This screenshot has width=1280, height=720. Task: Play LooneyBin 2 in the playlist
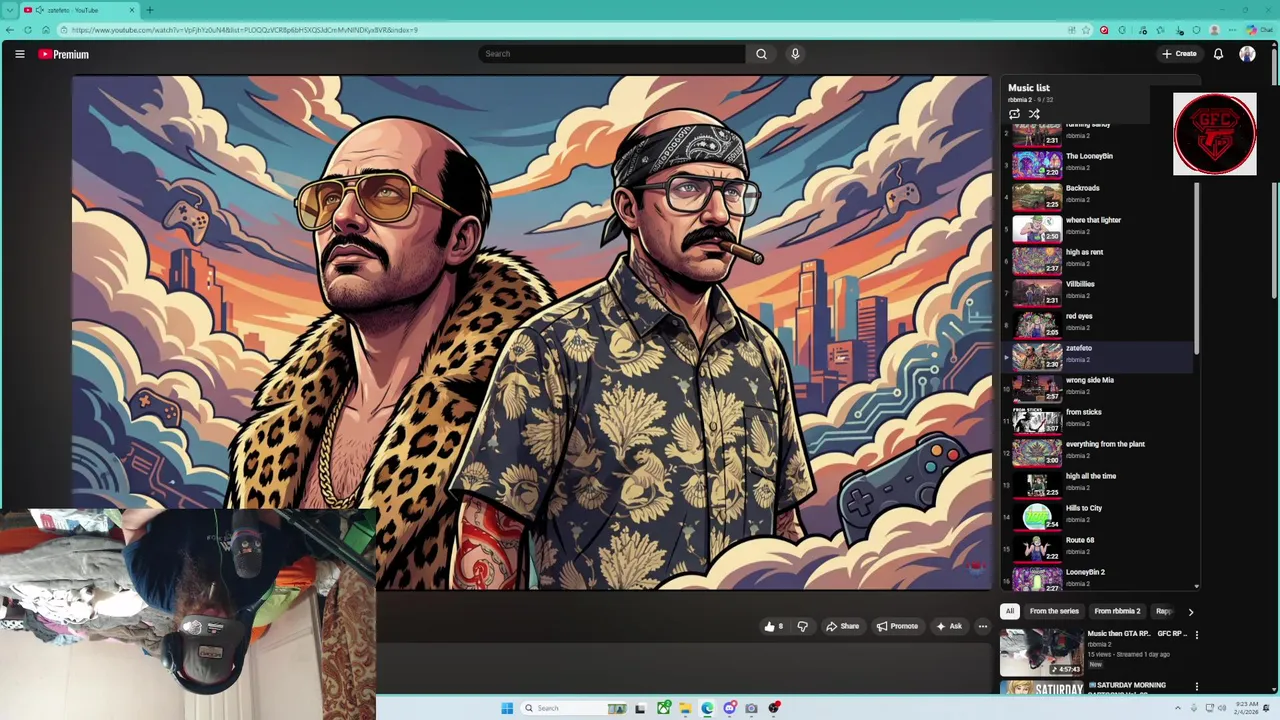[1100, 577]
